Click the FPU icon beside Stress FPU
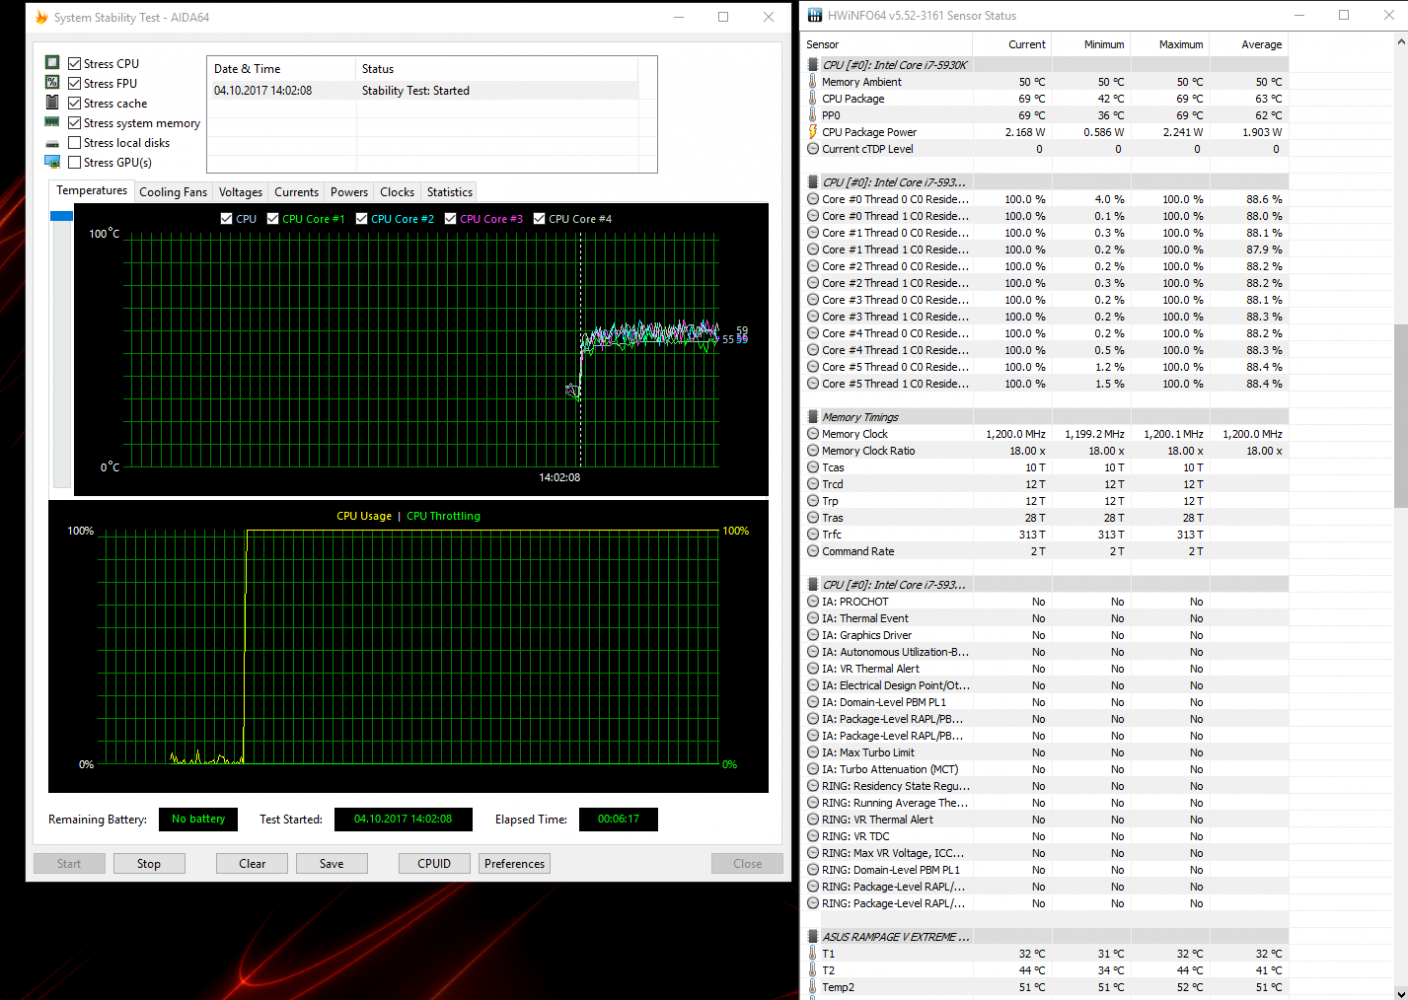Image resolution: width=1408 pixels, height=1000 pixels. click(x=52, y=82)
